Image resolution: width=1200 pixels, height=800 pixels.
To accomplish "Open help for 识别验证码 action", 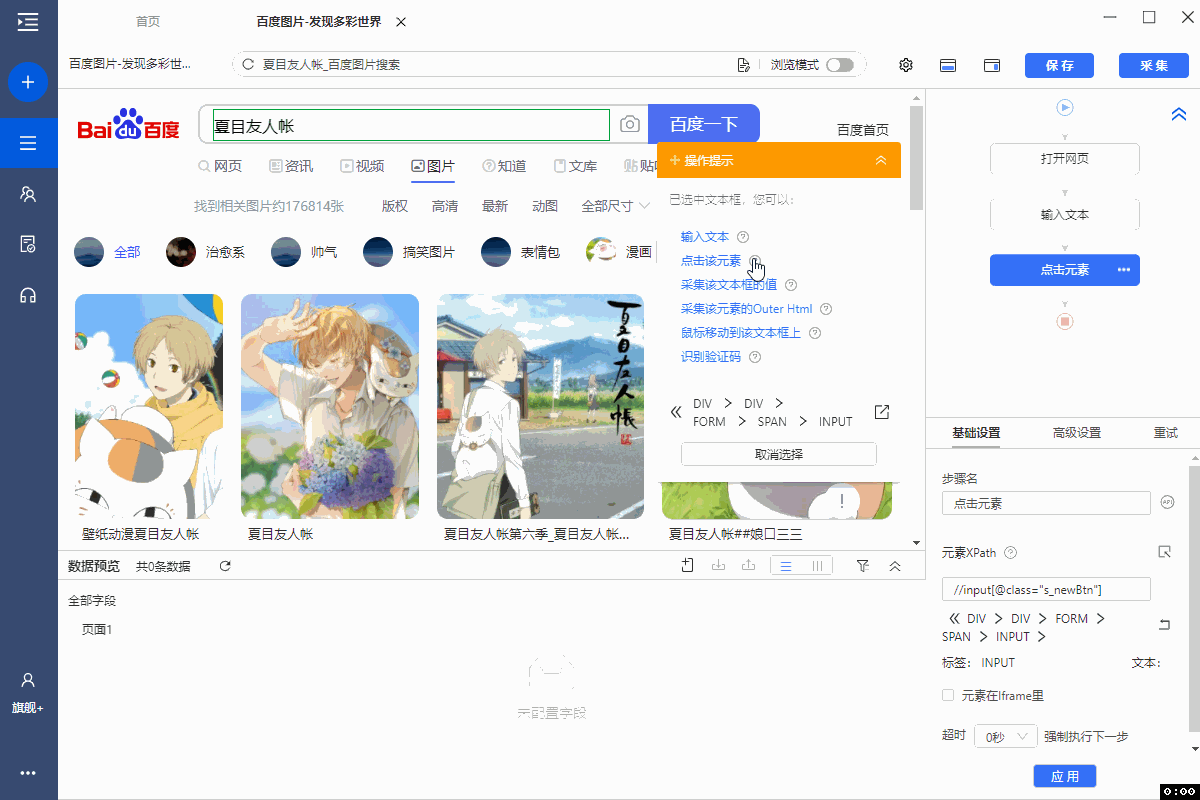I will click(755, 357).
